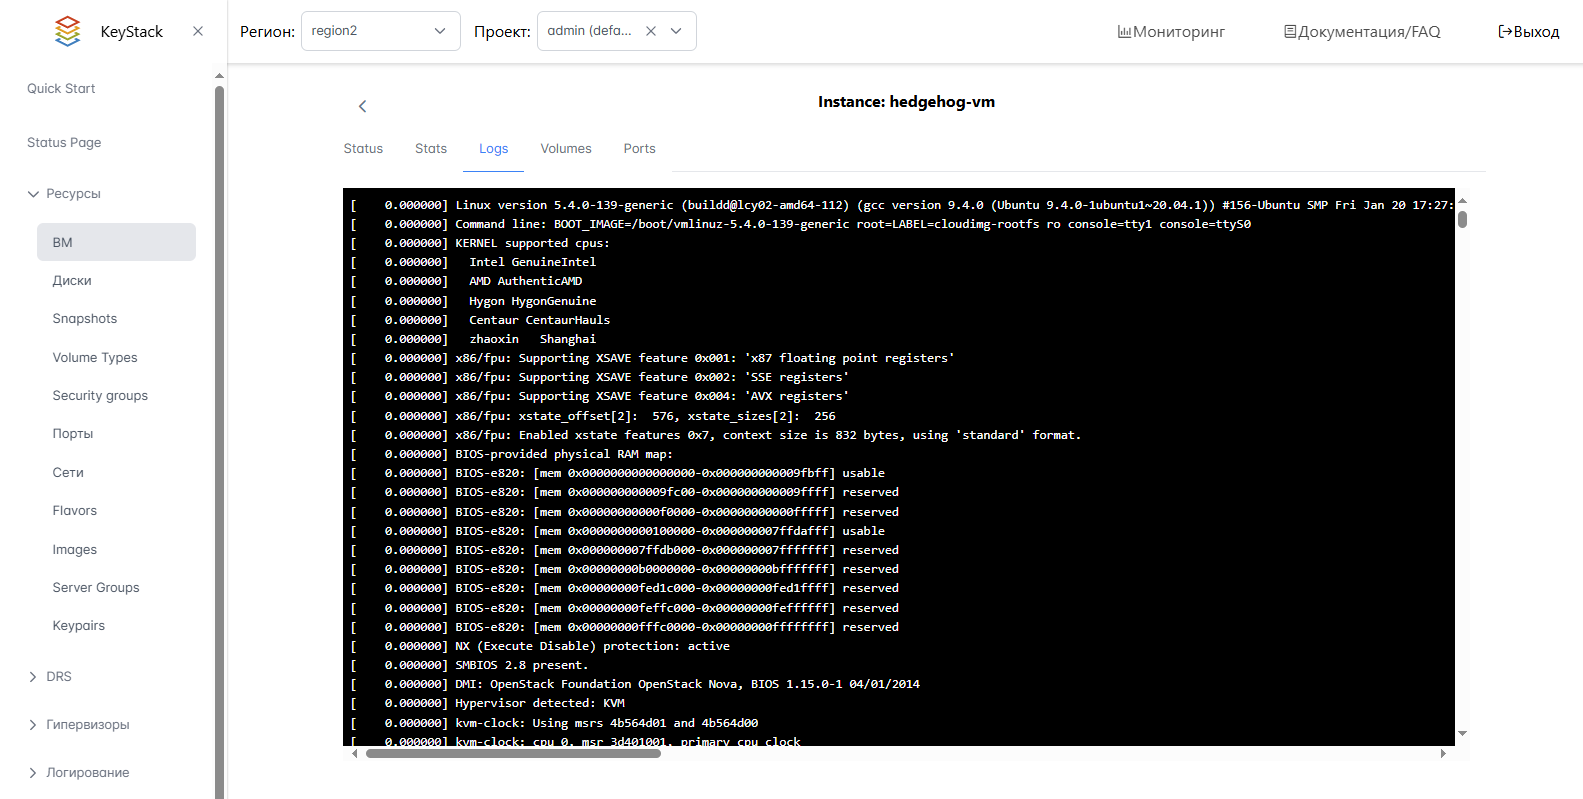Open the Ports tab
Screen dimensions: 1583x799
(639, 149)
